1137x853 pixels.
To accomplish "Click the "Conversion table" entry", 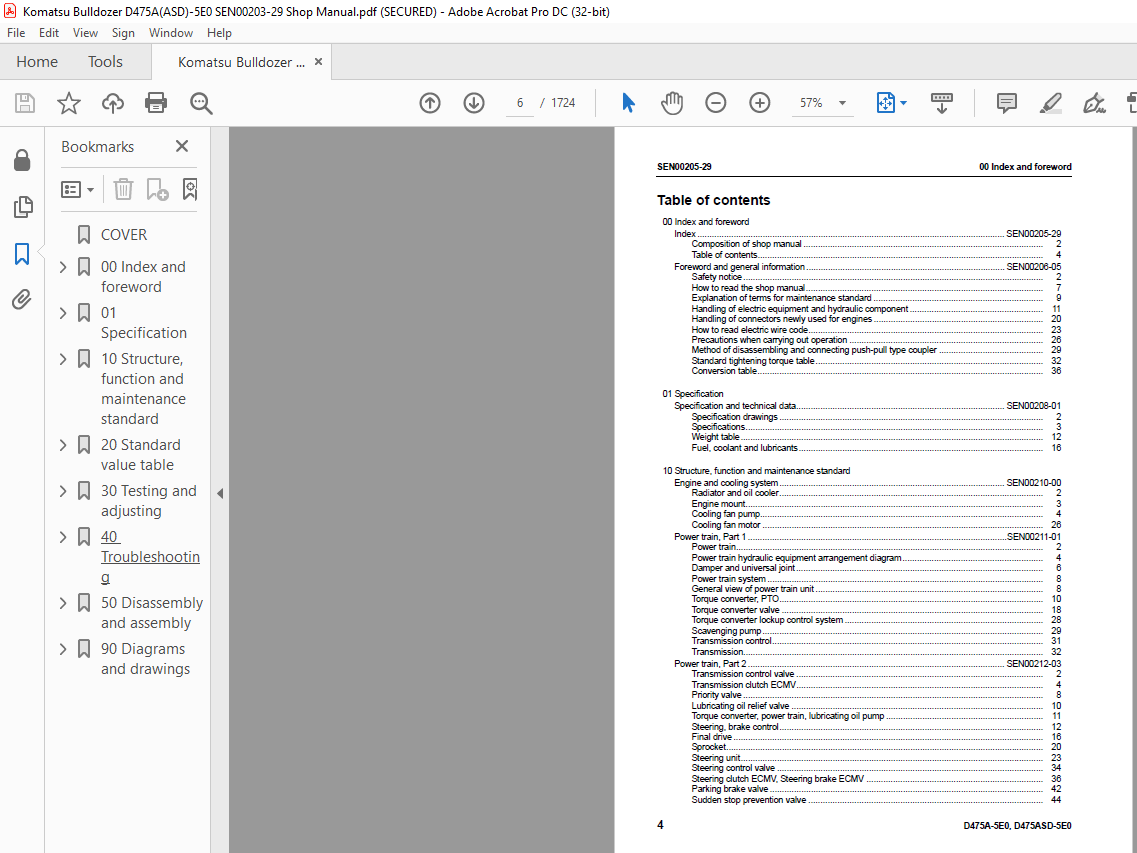I will tap(724, 371).
